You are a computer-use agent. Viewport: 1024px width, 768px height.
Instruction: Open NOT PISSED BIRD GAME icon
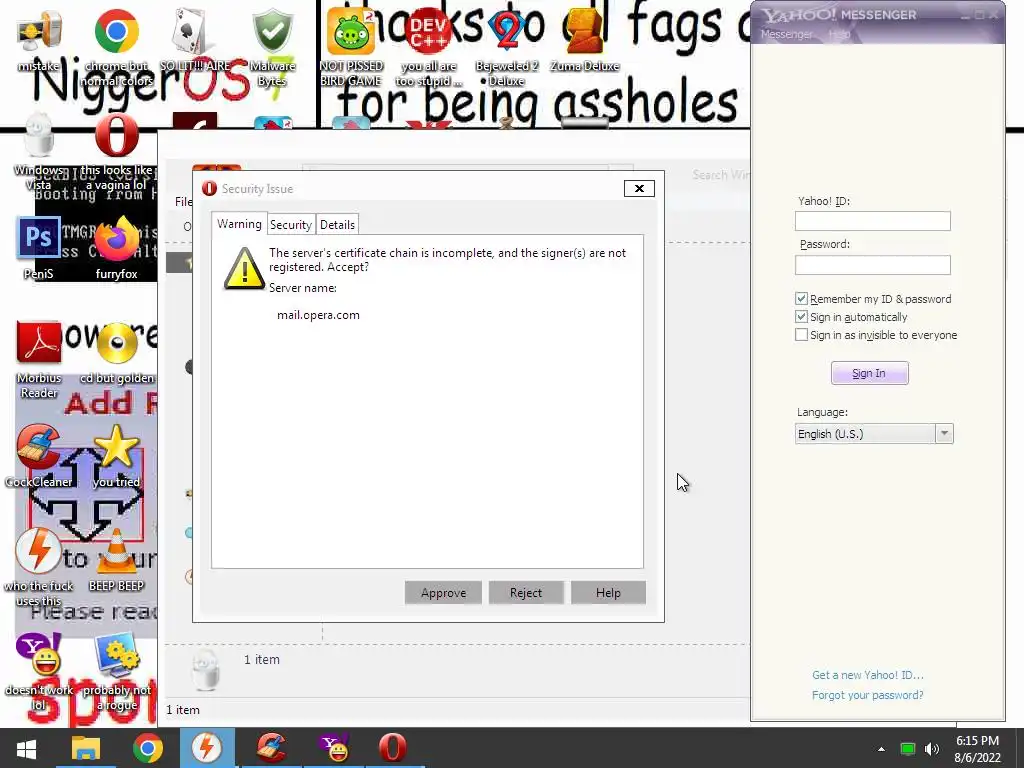(x=351, y=46)
